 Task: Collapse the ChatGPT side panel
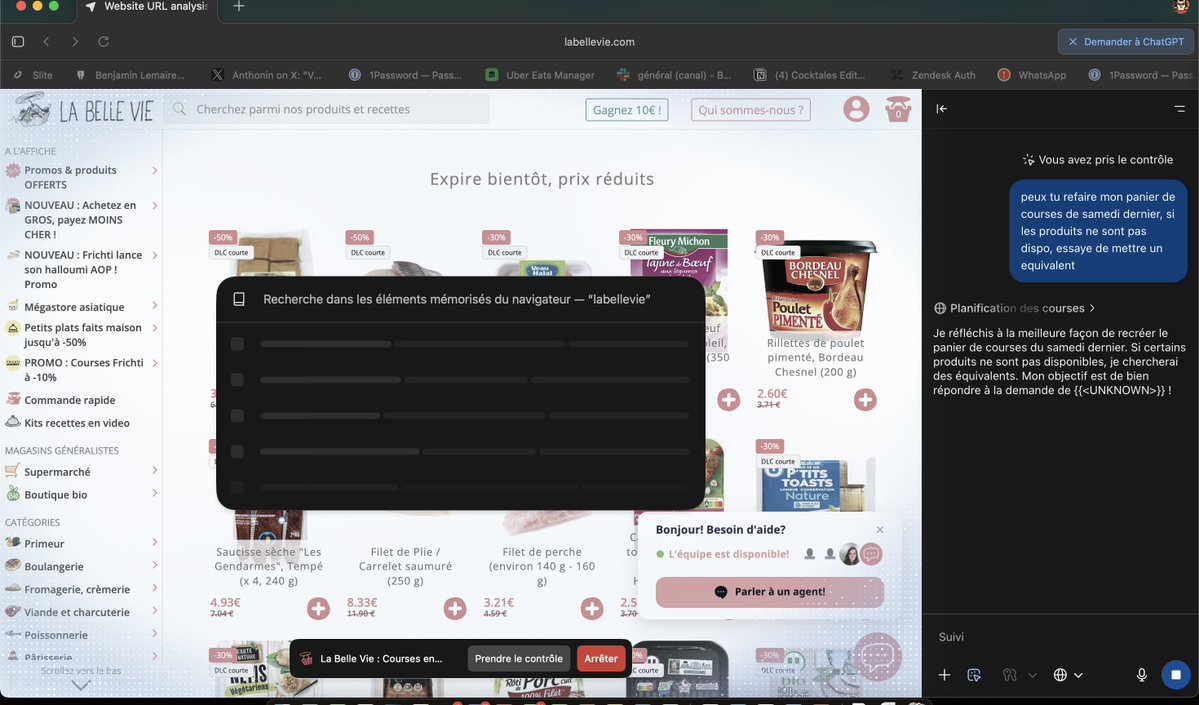point(941,109)
